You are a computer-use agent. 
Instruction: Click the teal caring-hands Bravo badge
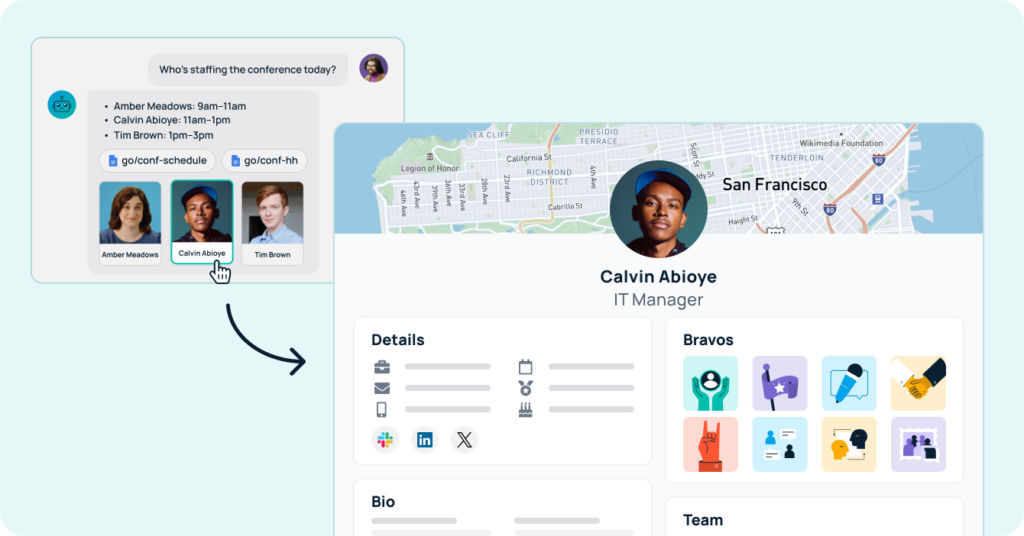click(711, 383)
